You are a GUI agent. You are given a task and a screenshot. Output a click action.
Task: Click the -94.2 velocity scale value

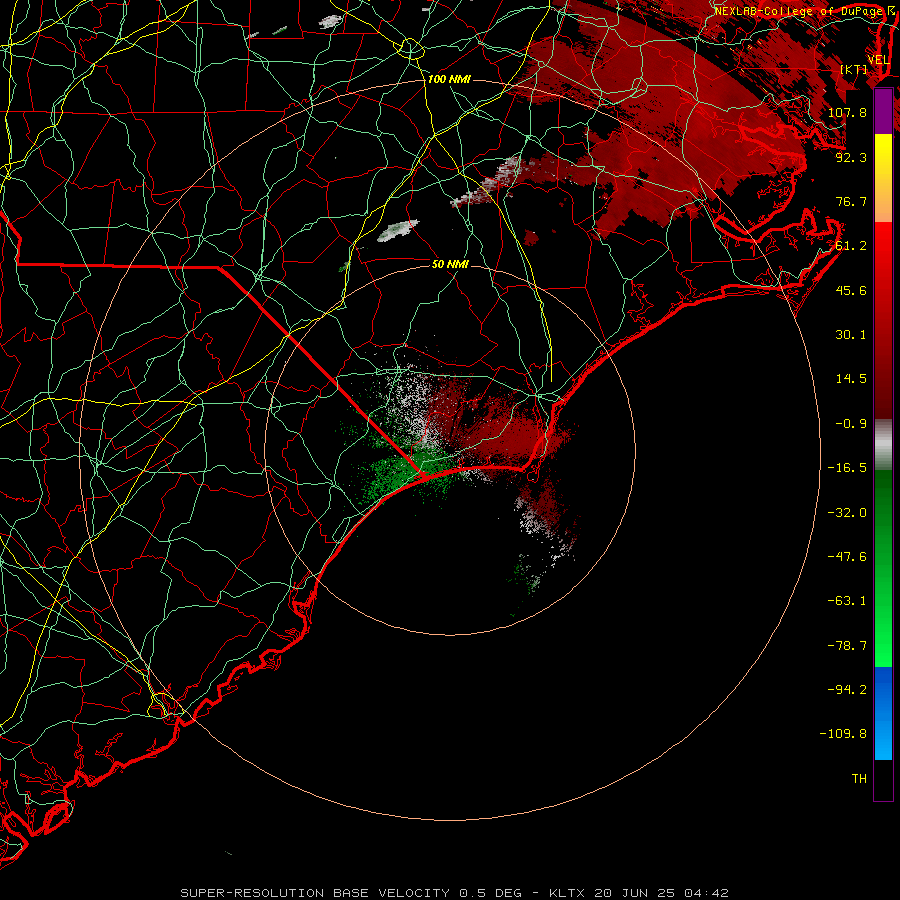pos(847,690)
